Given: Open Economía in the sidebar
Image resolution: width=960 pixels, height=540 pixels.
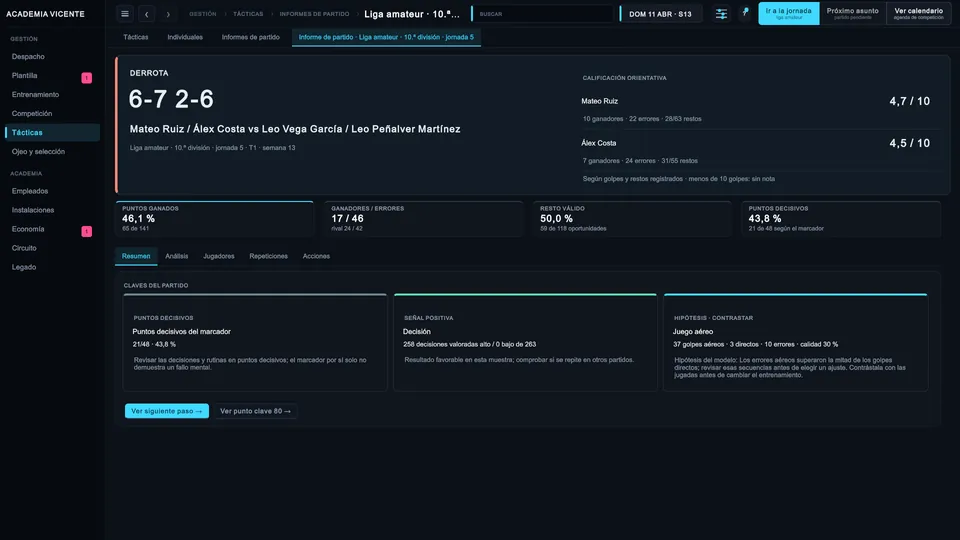Looking at the screenshot, I should 52,229.
